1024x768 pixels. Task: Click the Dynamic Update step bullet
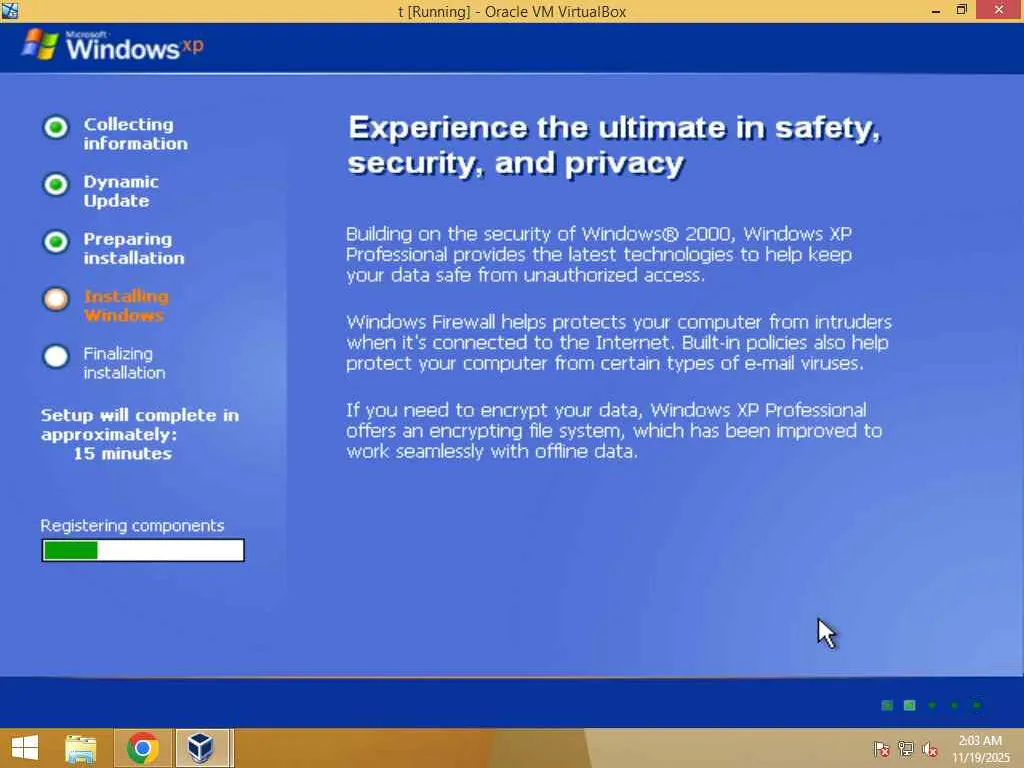coord(56,185)
